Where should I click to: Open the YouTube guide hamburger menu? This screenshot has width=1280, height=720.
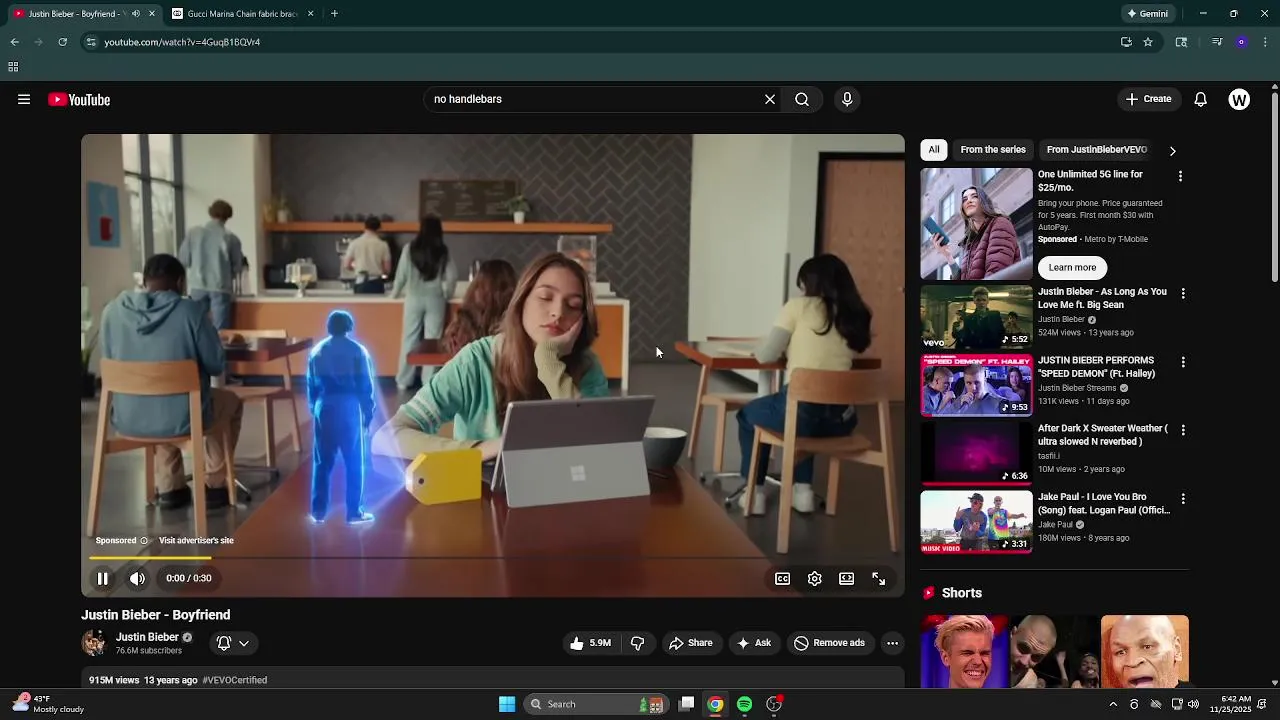[x=24, y=99]
